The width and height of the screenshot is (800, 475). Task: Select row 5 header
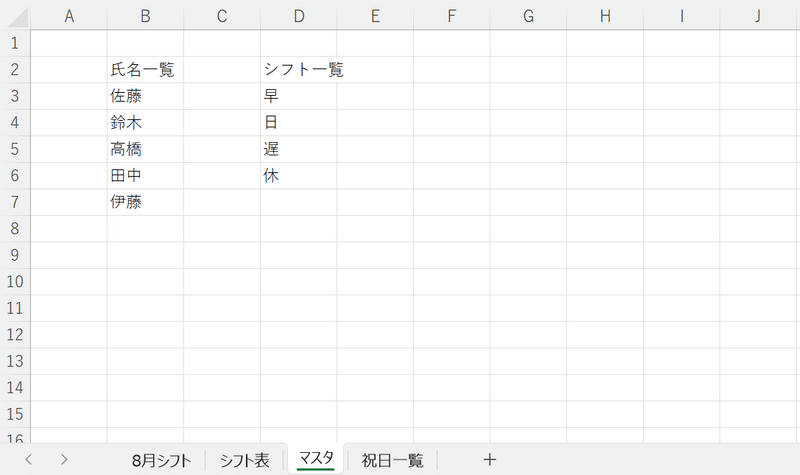[x=15, y=149]
